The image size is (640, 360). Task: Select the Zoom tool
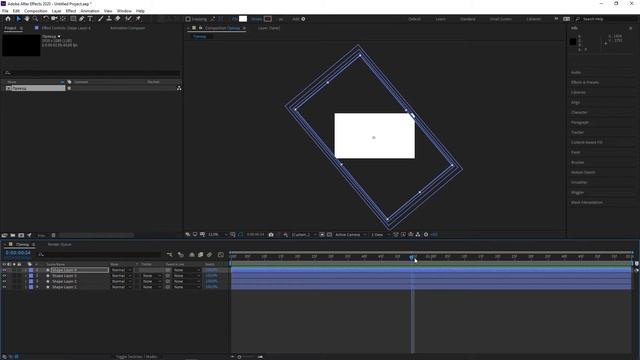(36, 19)
